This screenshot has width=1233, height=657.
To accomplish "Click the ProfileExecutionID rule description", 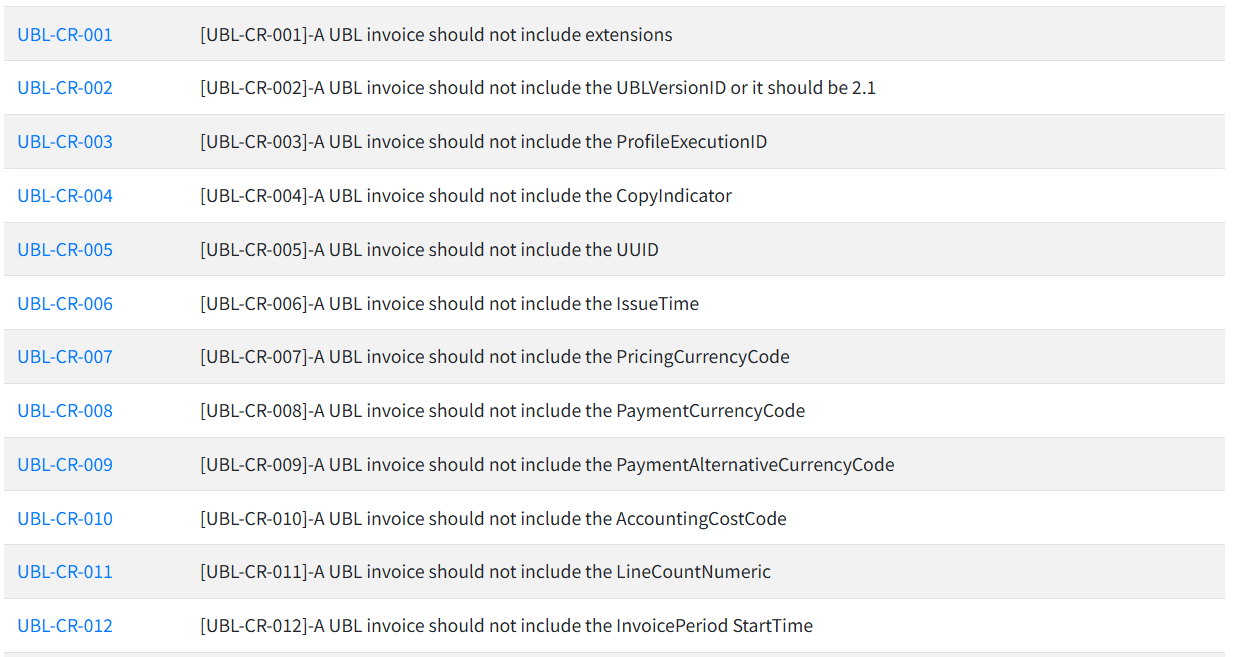I will pos(484,142).
